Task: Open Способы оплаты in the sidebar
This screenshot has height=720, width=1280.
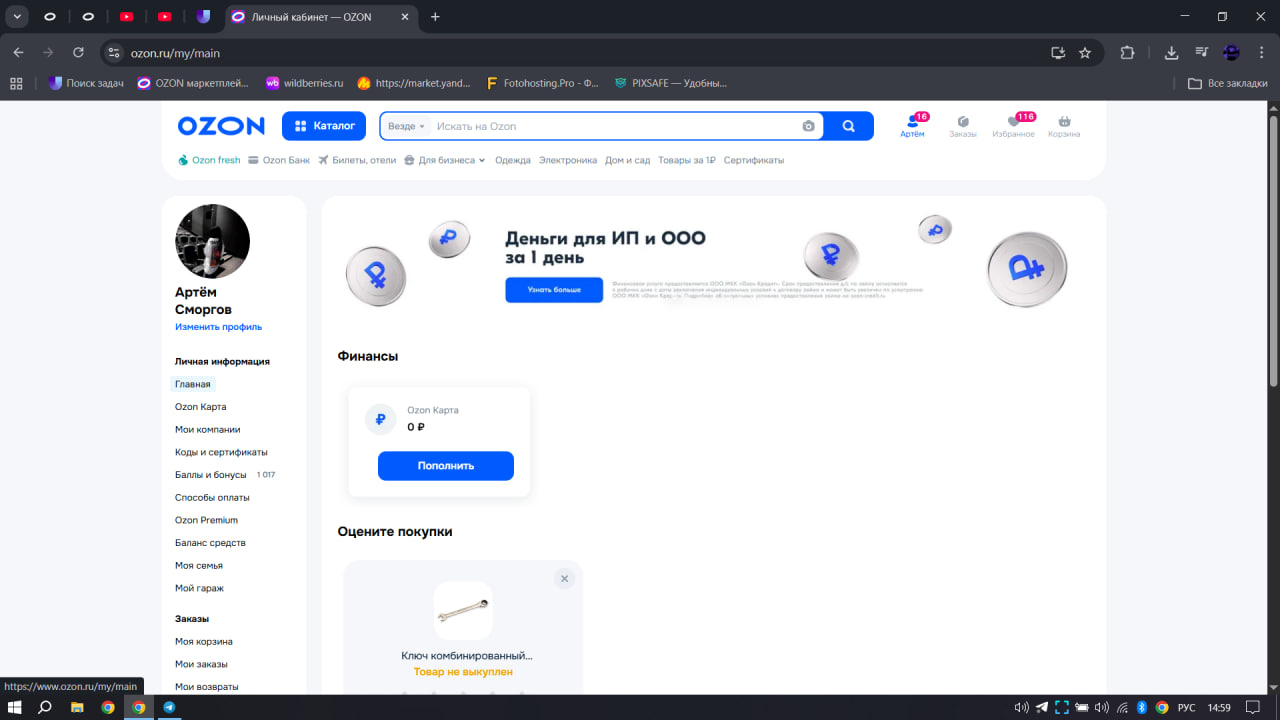Action: [x=212, y=497]
